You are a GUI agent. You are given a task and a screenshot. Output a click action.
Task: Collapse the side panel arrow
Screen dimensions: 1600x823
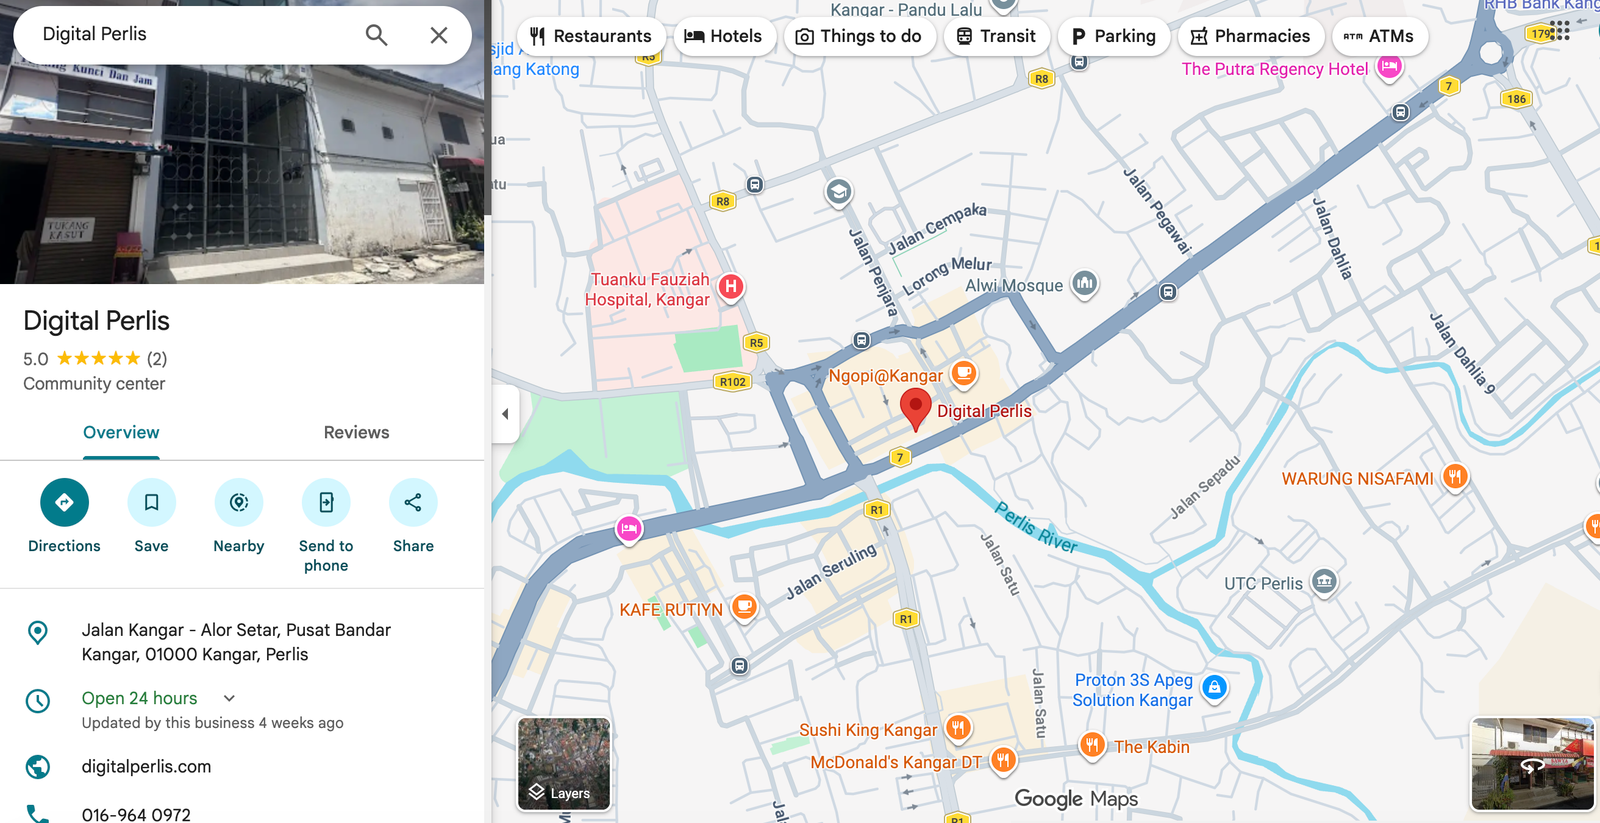505,414
